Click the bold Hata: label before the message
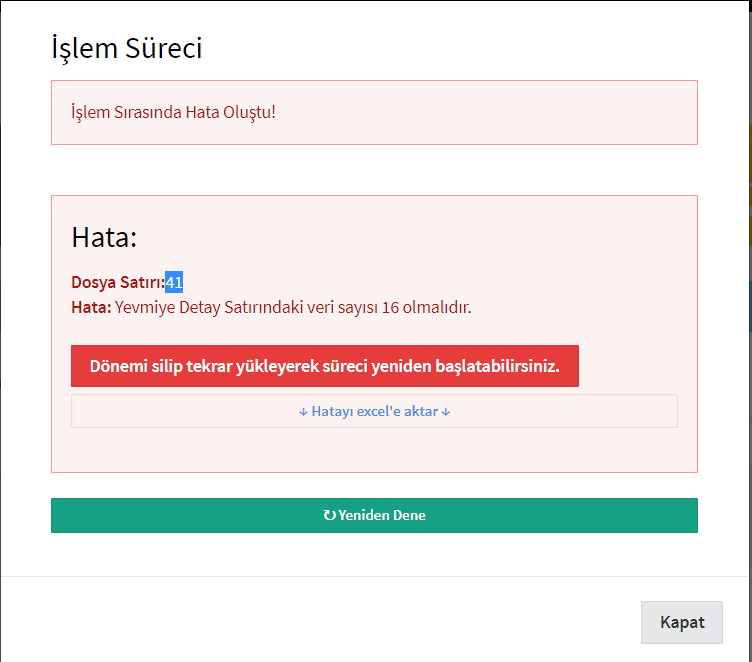Image resolution: width=752 pixels, height=662 pixels. point(91,307)
